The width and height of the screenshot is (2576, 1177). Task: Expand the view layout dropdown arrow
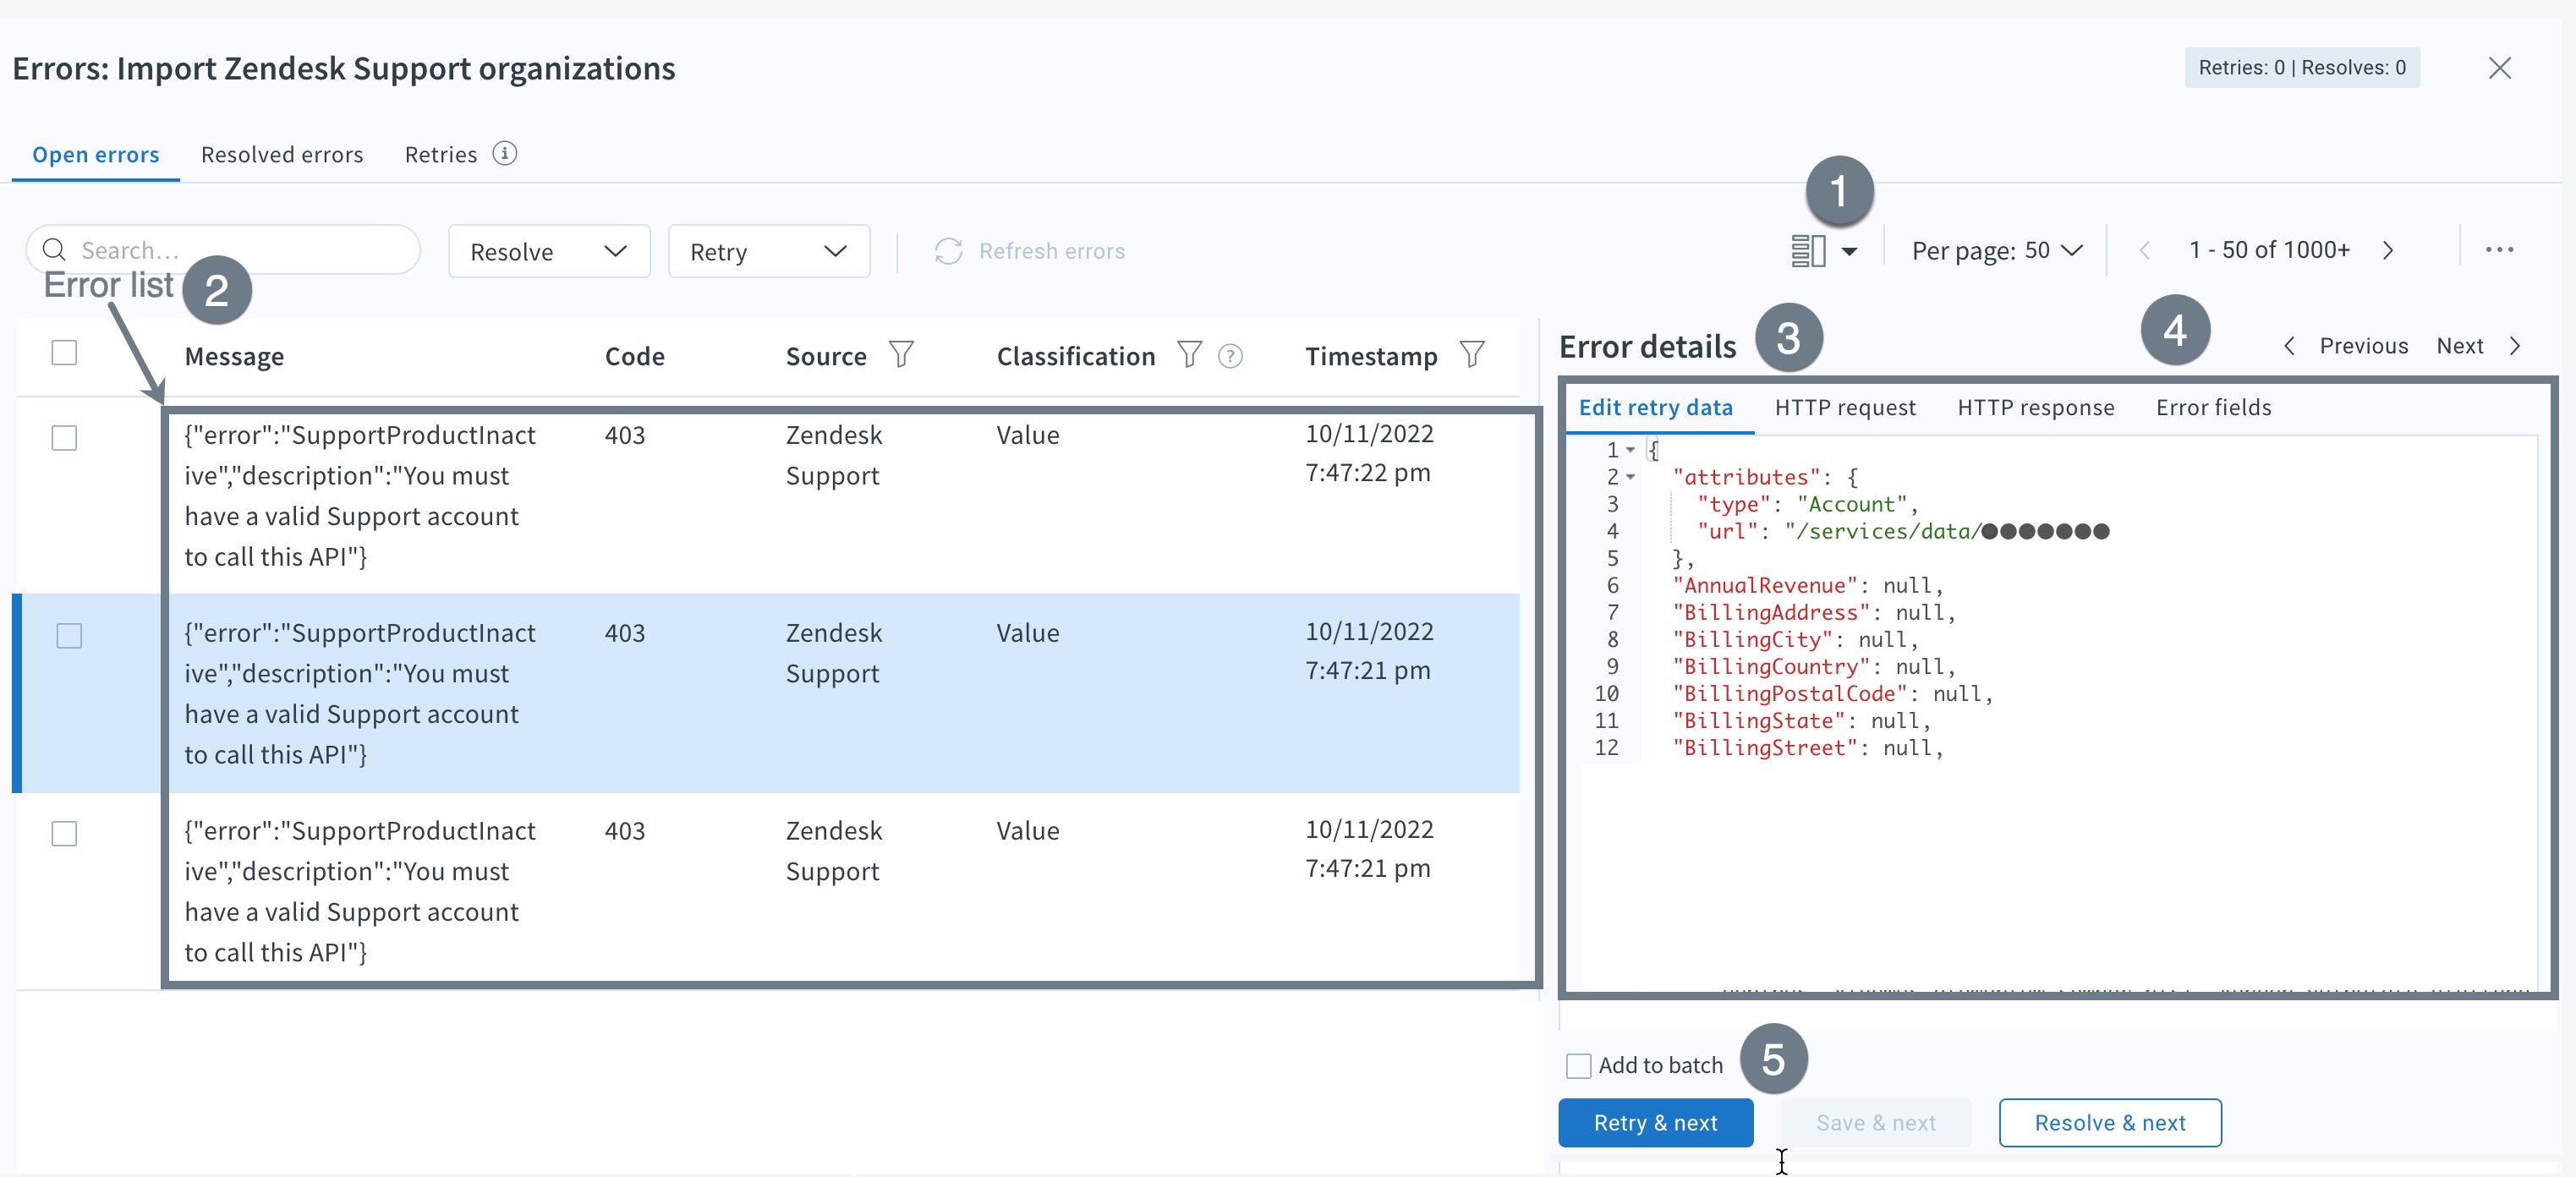pyautogui.click(x=1849, y=252)
